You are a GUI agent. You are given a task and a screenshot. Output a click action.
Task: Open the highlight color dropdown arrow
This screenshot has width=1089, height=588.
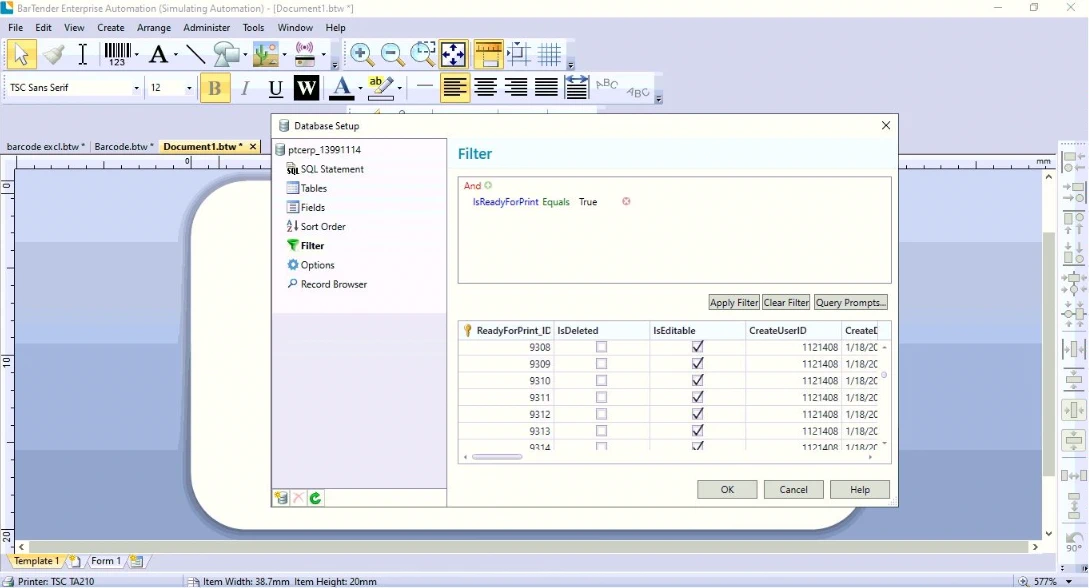399,88
